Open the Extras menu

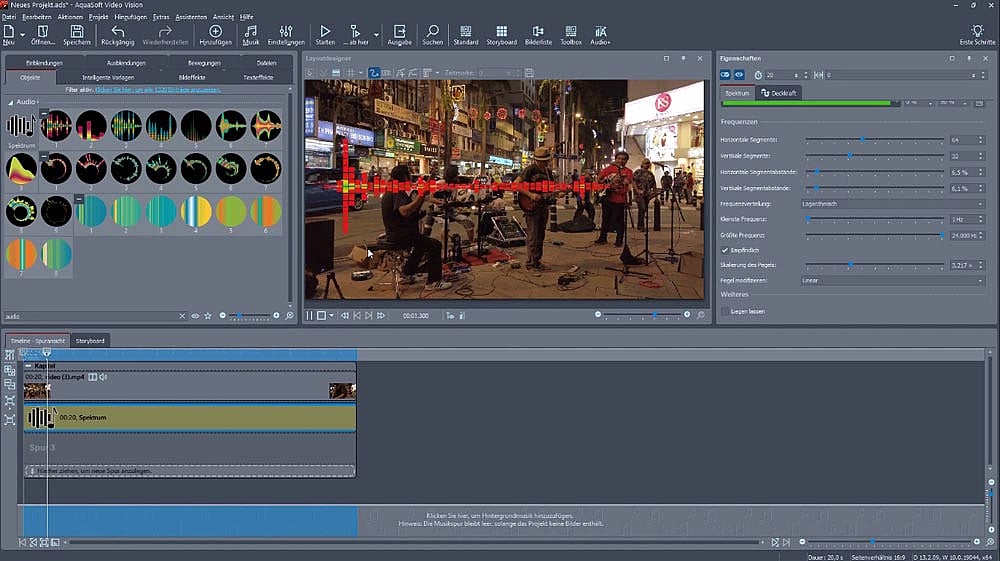(x=161, y=17)
